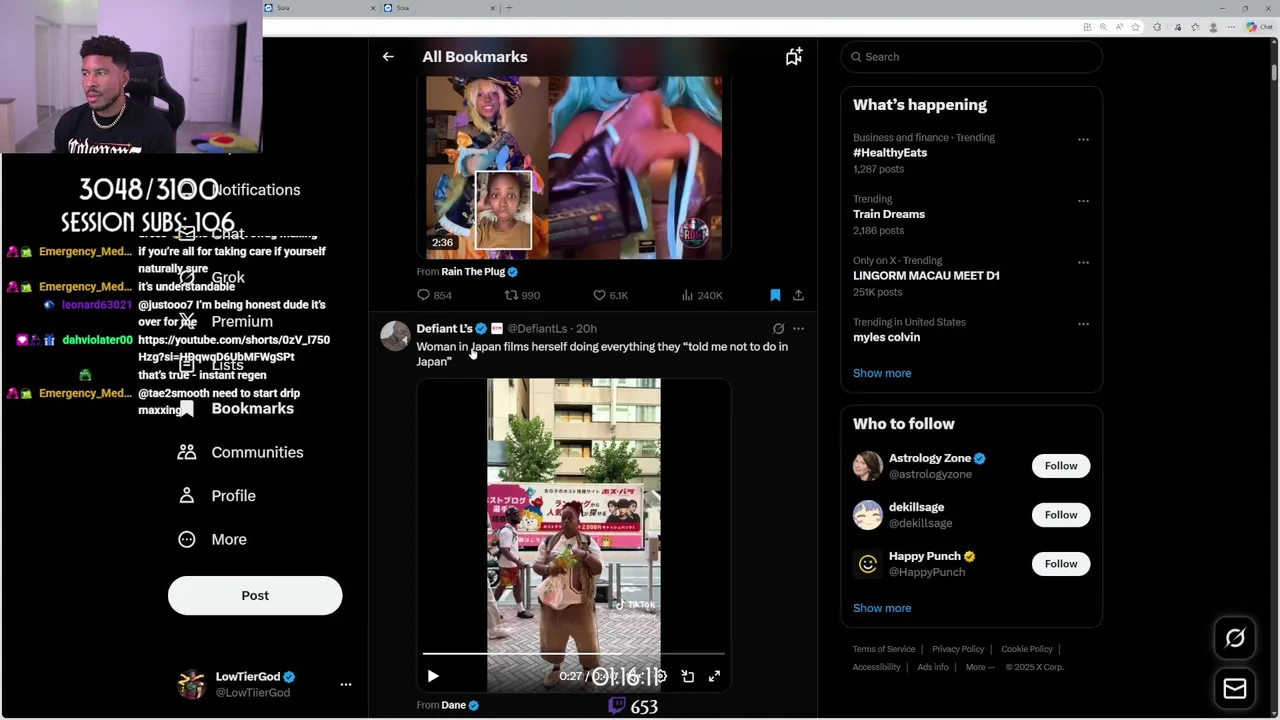Open Messages floating button
The height and width of the screenshot is (720, 1280).
(1235, 689)
